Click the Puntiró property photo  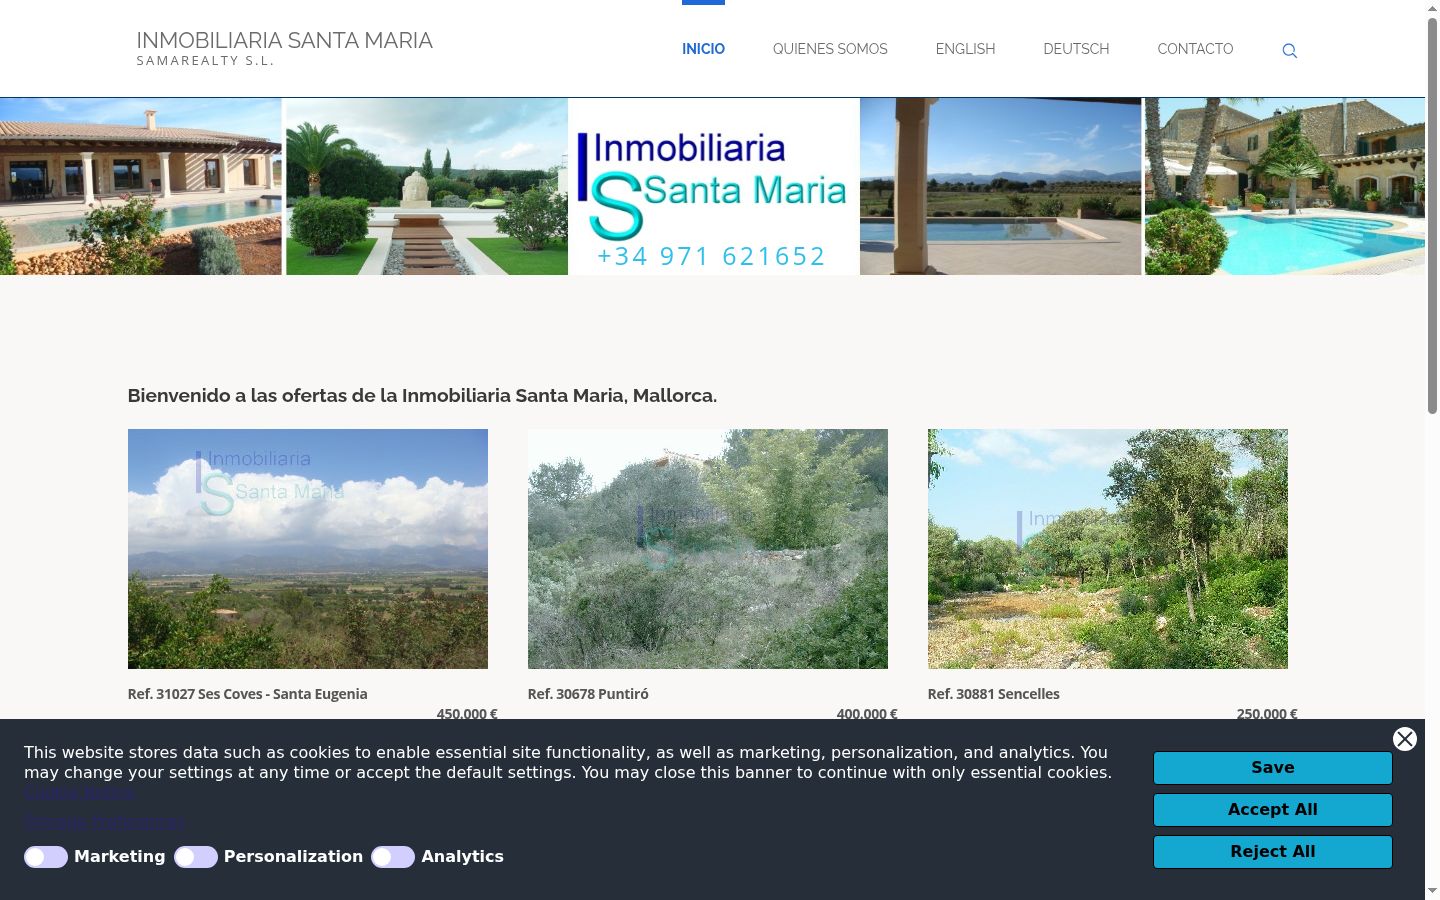point(708,549)
